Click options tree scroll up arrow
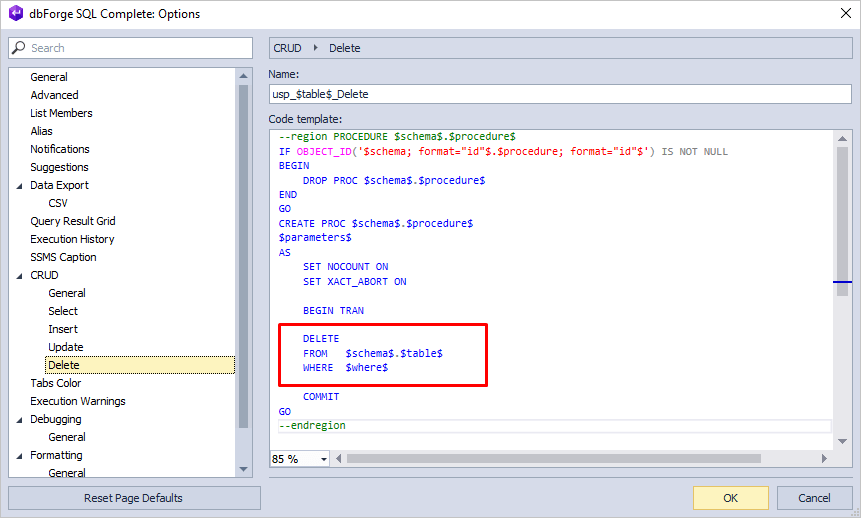Image resolution: width=861 pixels, height=518 pixels. [243, 76]
